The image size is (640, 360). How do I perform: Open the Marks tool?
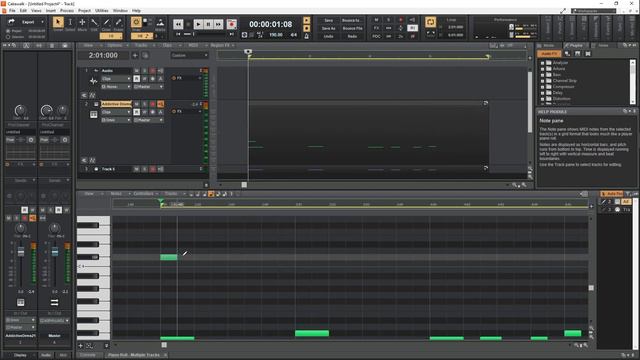pos(160,22)
